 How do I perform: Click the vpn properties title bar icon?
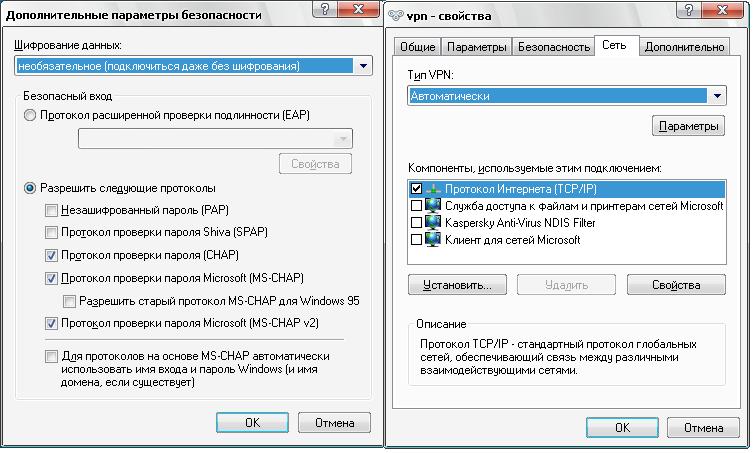pos(395,16)
